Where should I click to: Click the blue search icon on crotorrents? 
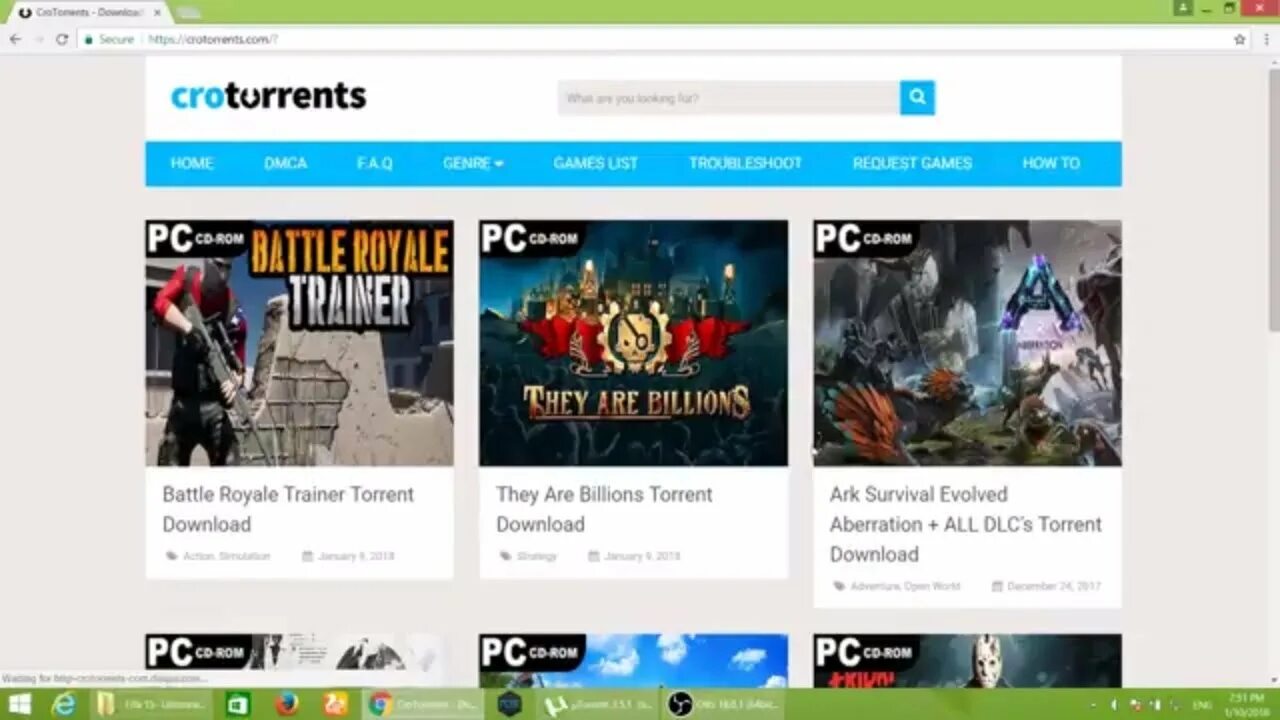(x=916, y=97)
